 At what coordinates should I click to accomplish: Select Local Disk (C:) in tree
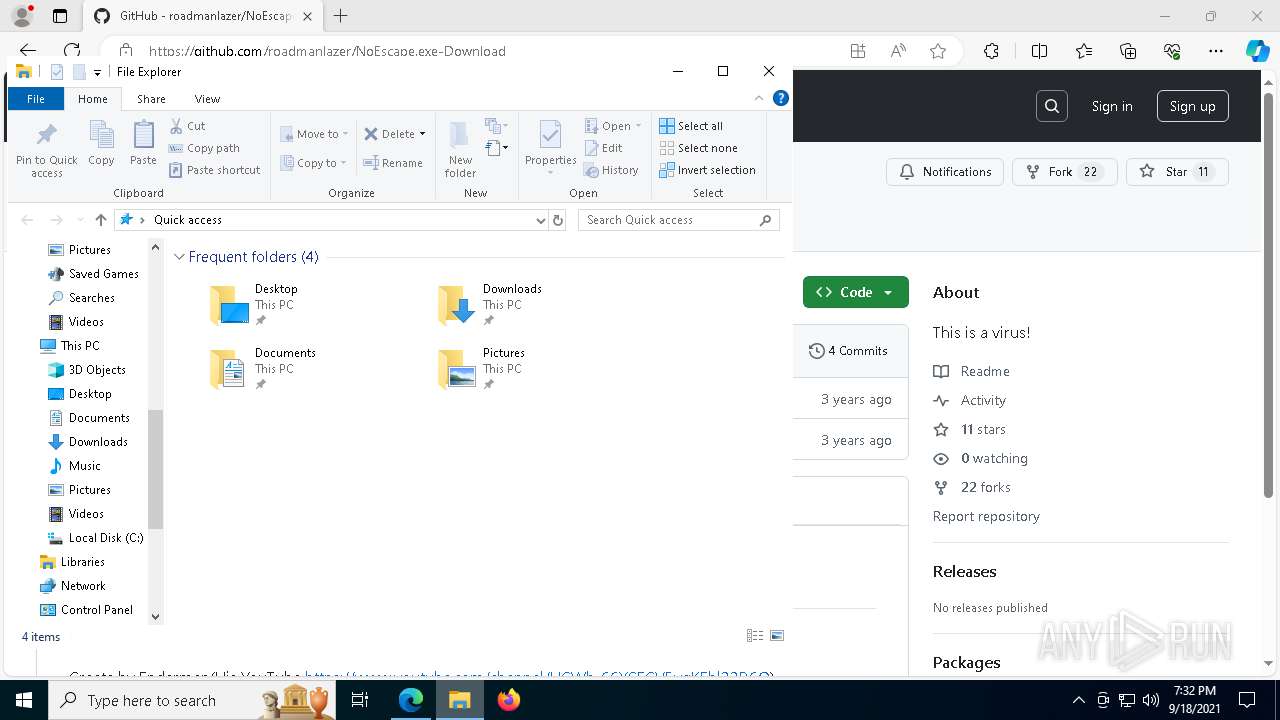pos(95,538)
